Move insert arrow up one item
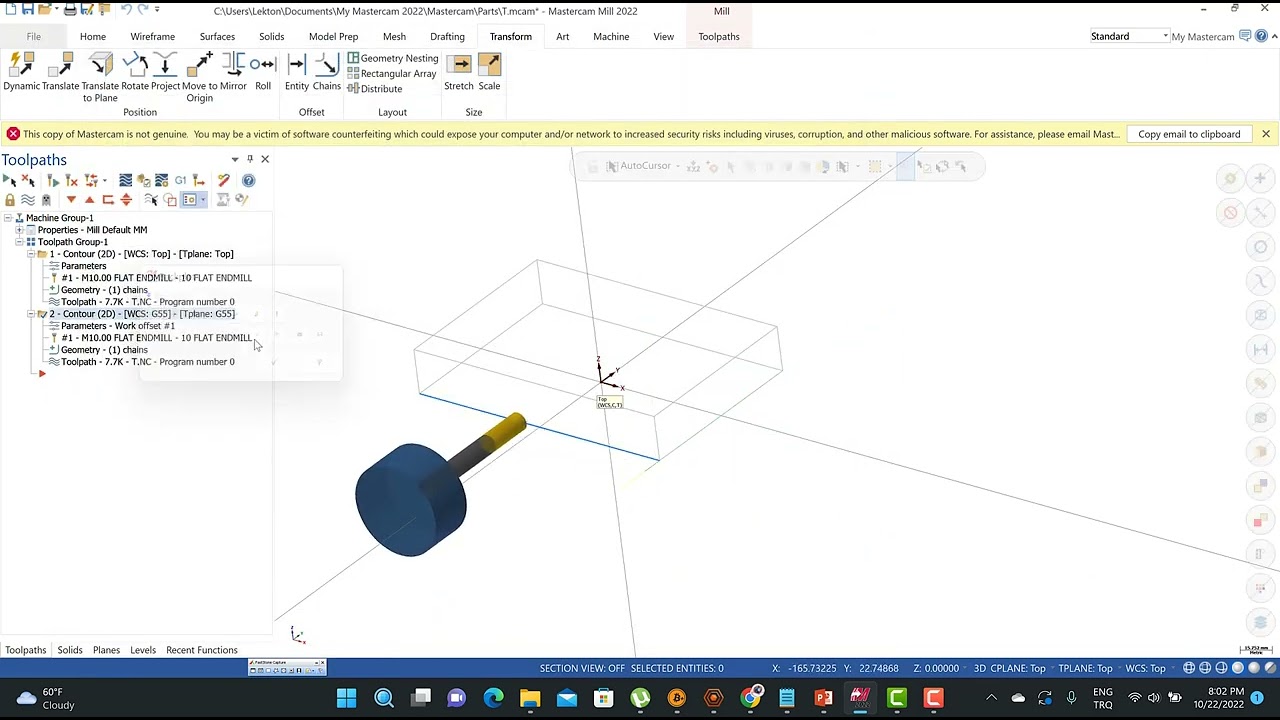The height and width of the screenshot is (720, 1280). [x=89, y=200]
